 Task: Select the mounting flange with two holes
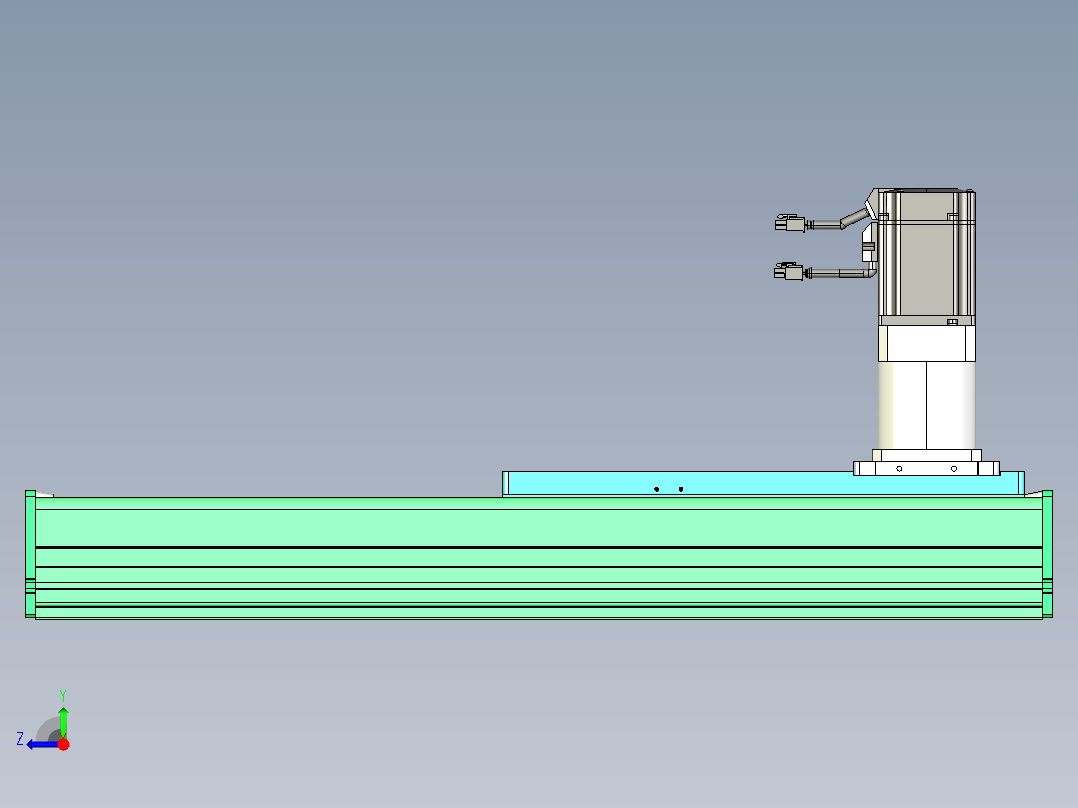(x=926, y=468)
